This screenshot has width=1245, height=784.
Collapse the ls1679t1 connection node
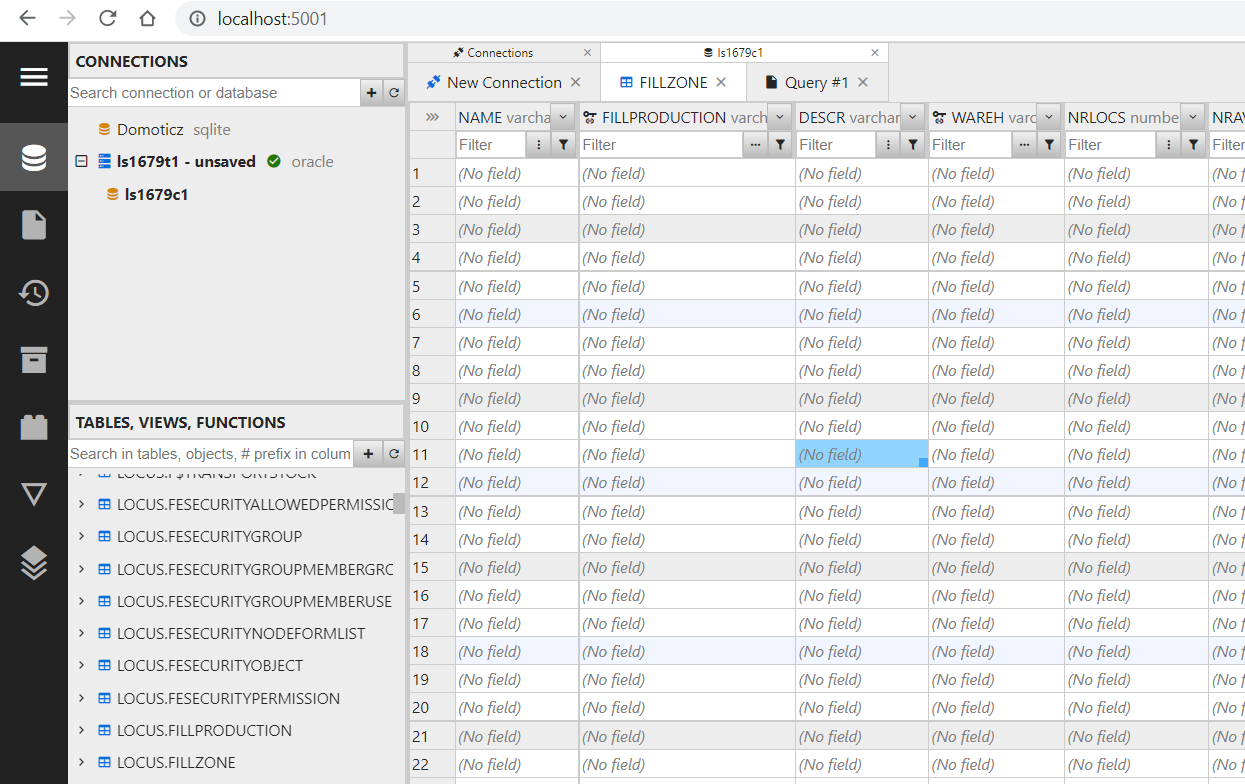click(x=81, y=160)
